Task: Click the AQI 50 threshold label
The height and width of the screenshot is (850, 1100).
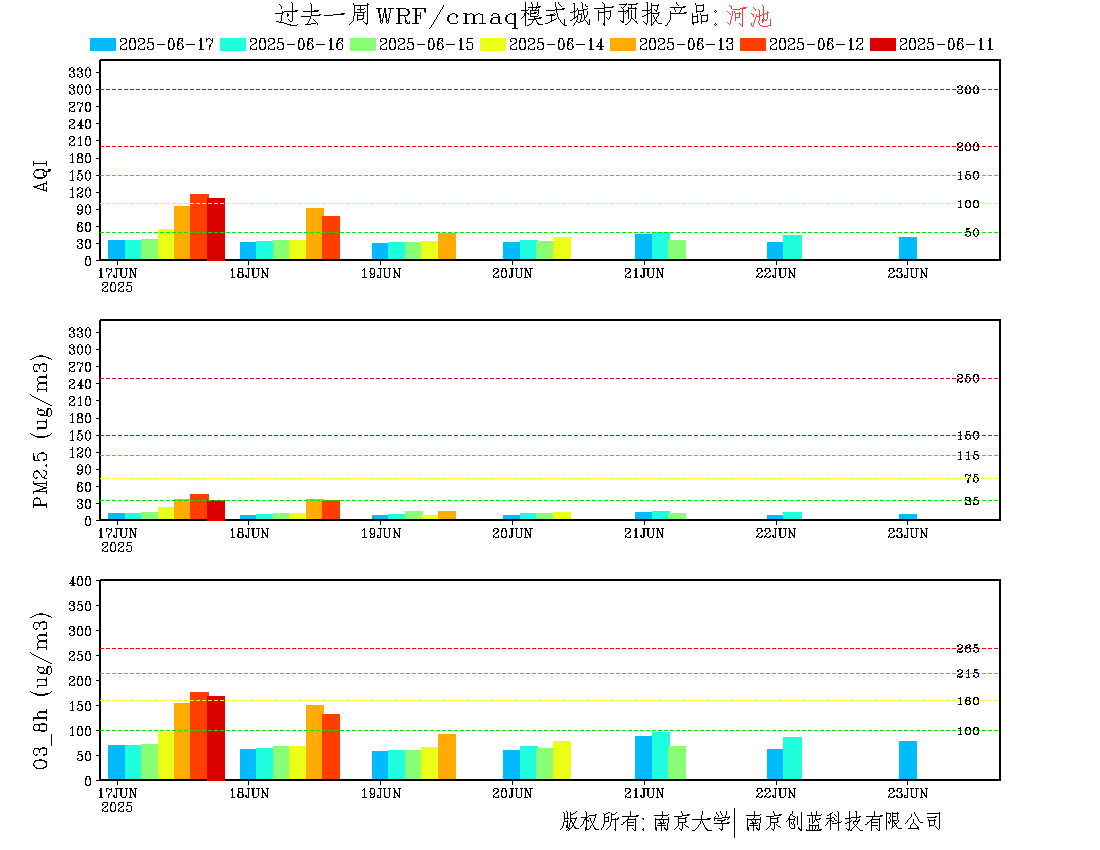Action: 972,233
